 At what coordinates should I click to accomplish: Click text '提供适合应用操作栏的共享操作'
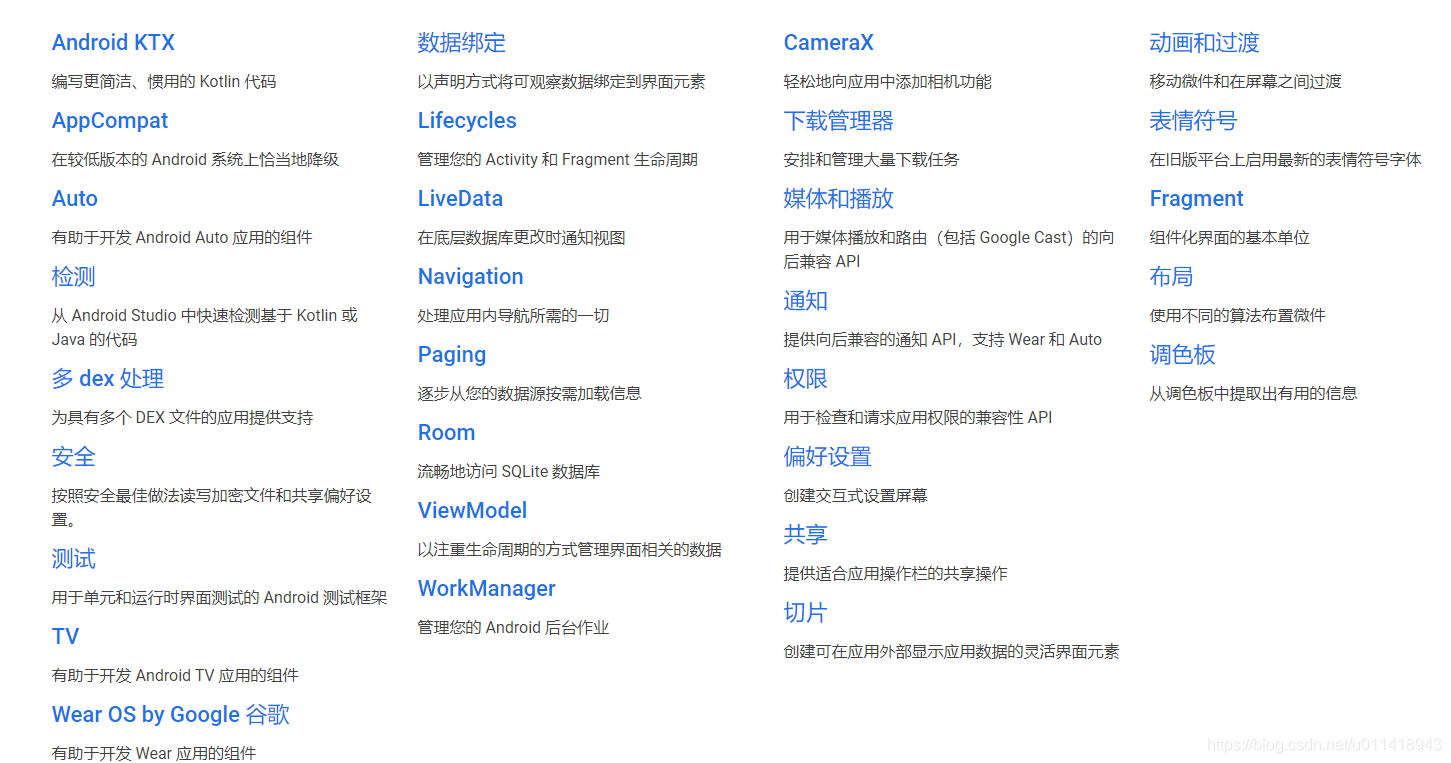coord(896,574)
